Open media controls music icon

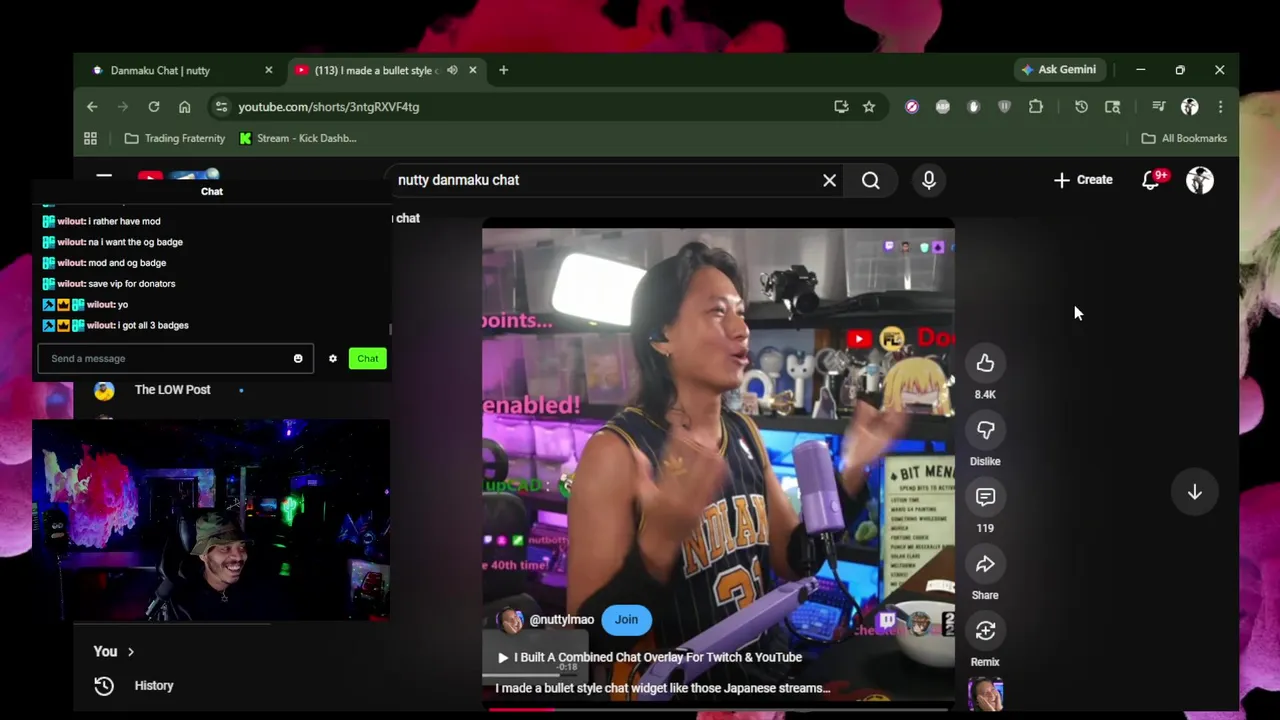pos(1158,106)
